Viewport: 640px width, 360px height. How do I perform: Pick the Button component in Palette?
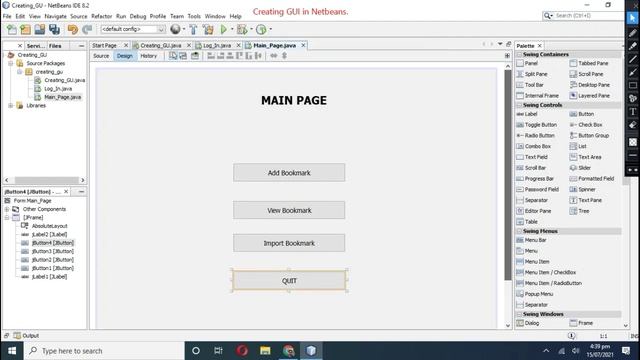582,114
